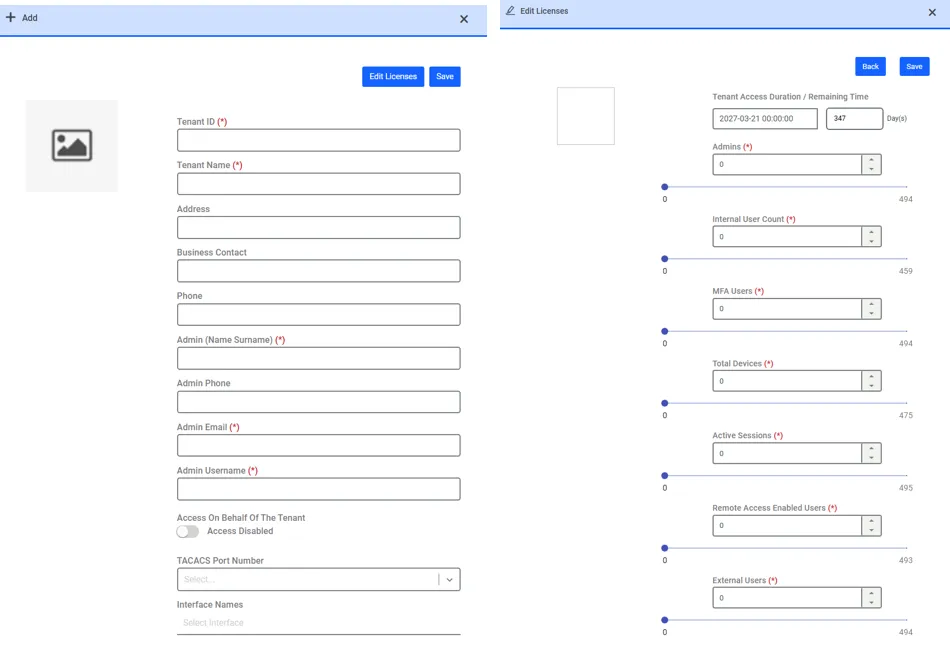Click the External Users number field
Screen dimensions: 950x669
(x=787, y=597)
